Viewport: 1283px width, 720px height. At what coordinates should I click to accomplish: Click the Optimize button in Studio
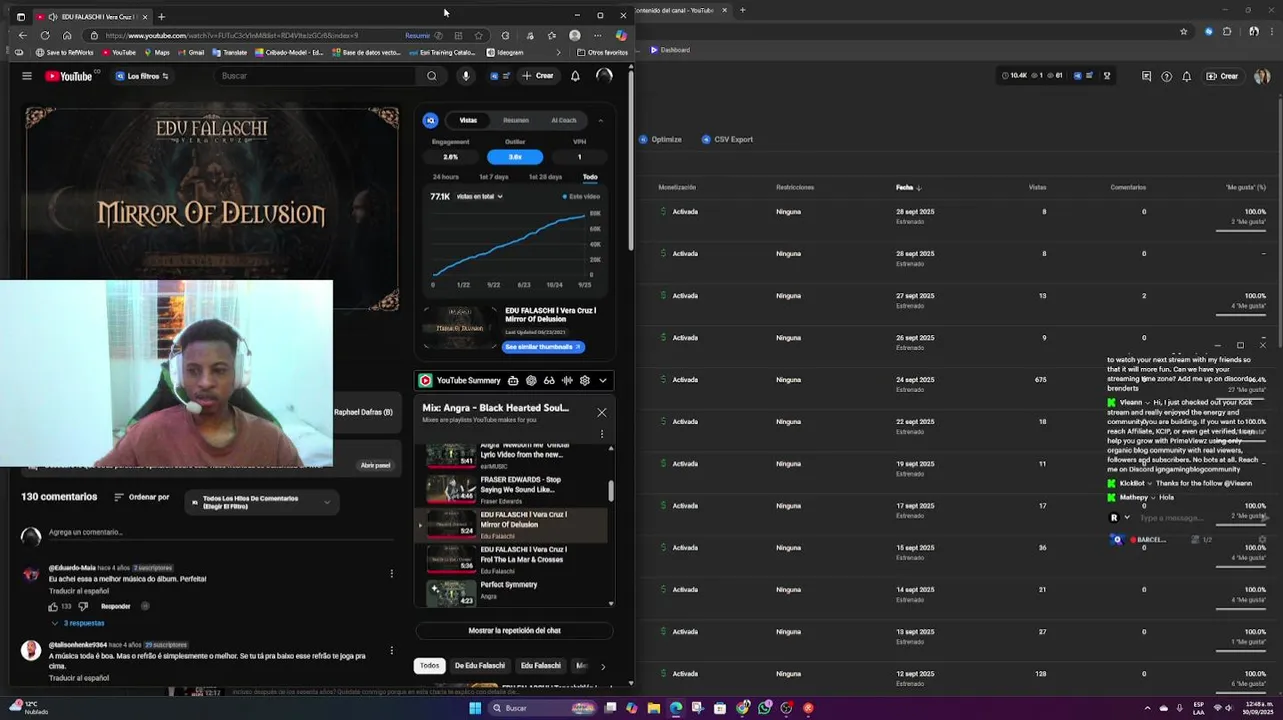click(x=660, y=140)
